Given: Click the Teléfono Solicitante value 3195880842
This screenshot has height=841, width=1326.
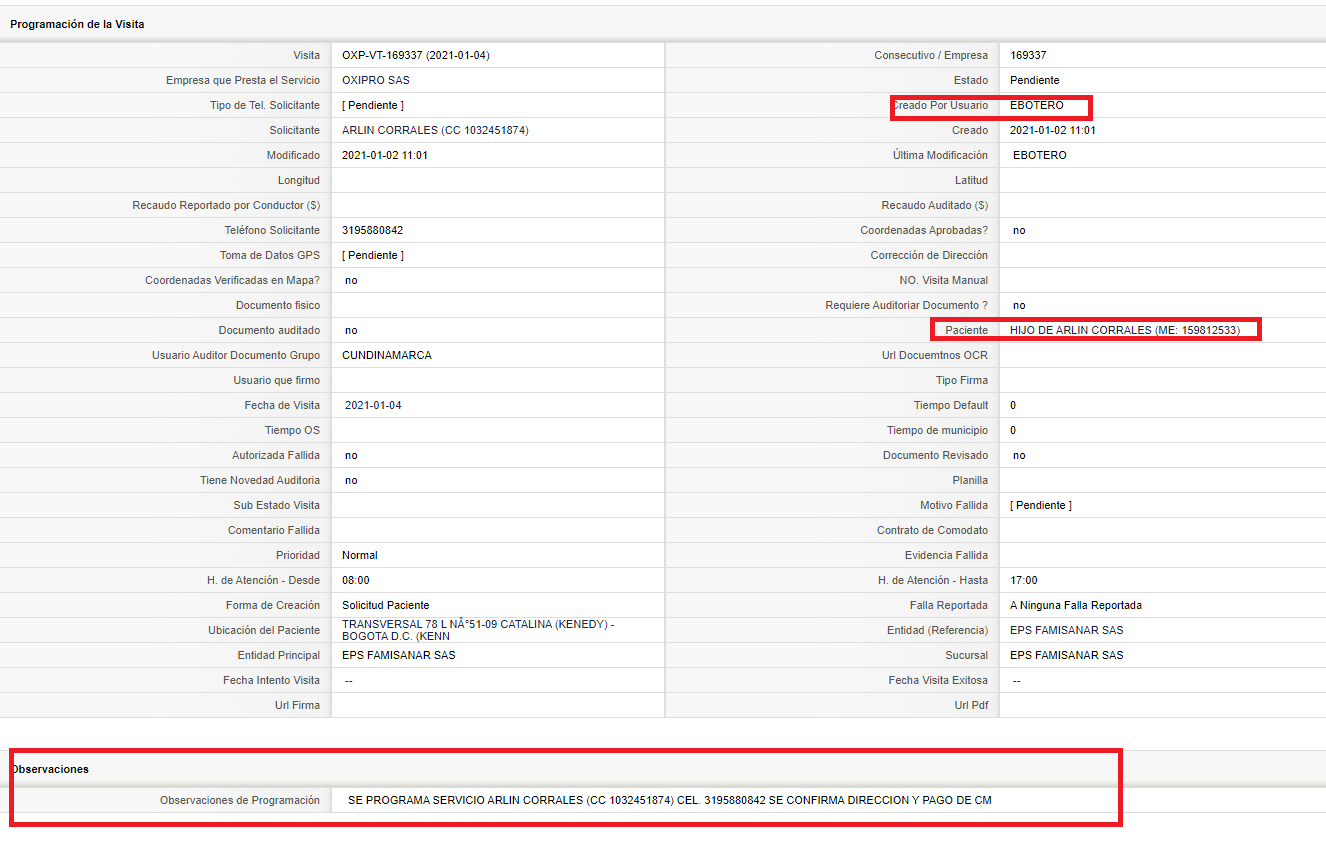Looking at the screenshot, I should 373,230.
